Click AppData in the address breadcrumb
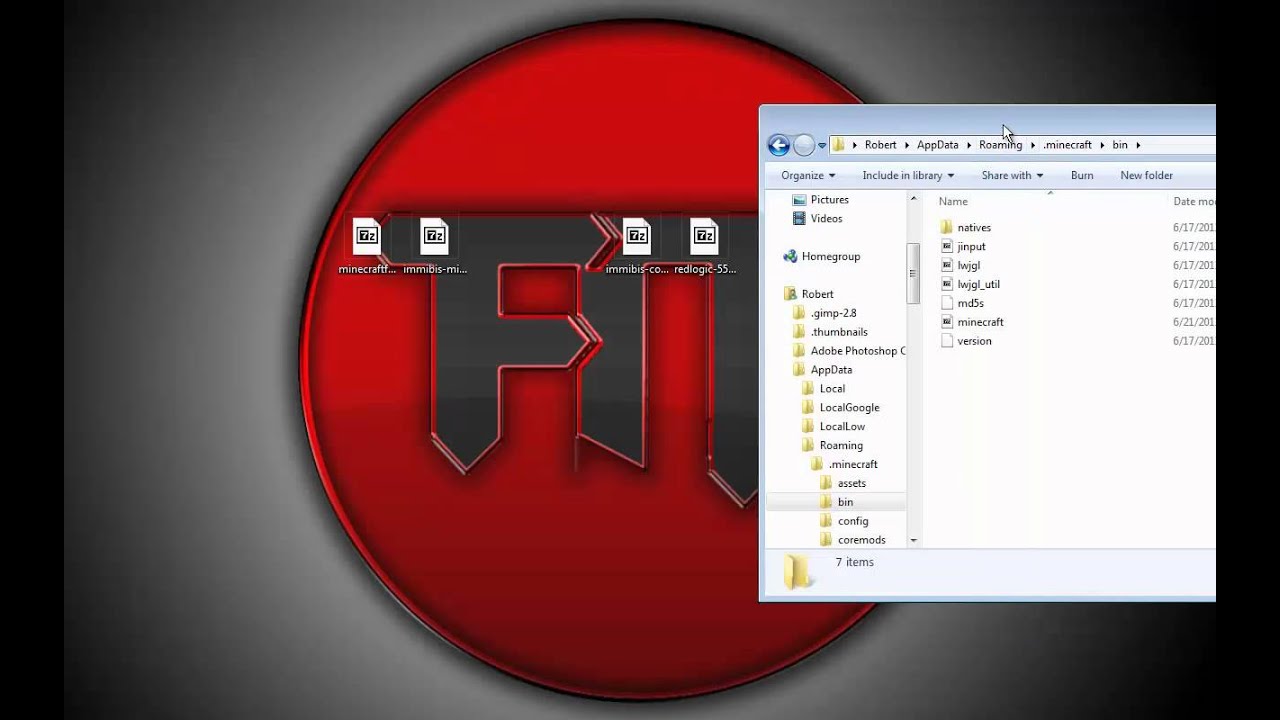The height and width of the screenshot is (720, 1280). pos(938,145)
